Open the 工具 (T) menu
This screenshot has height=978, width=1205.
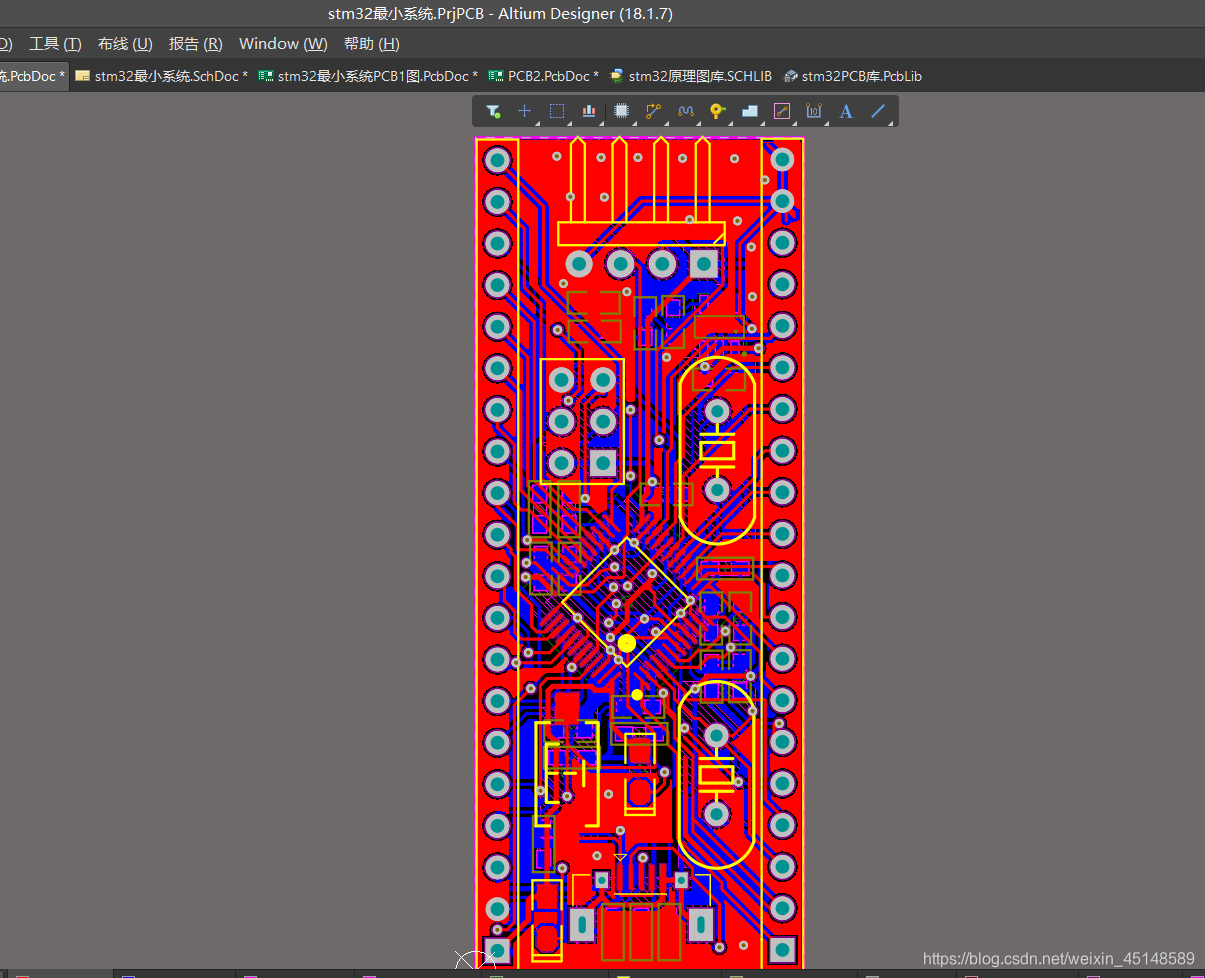(55, 44)
